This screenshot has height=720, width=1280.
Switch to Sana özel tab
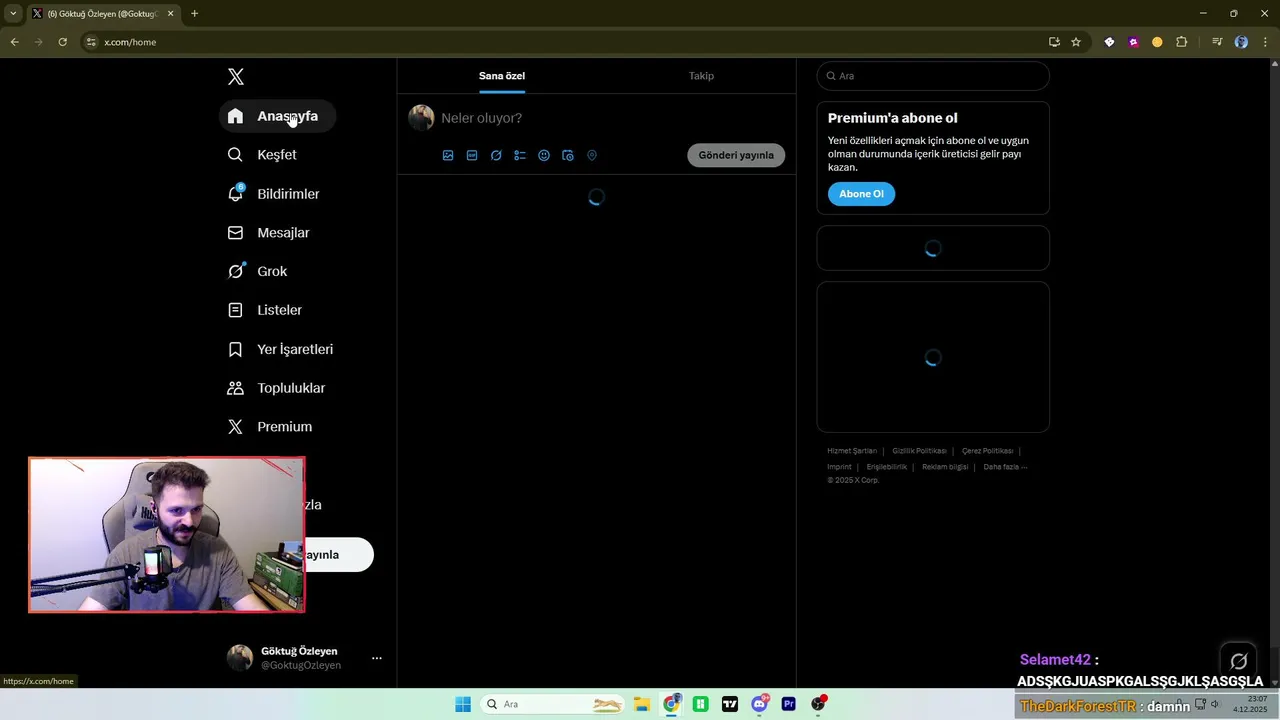pyautogui.click(x=502, y=76)
